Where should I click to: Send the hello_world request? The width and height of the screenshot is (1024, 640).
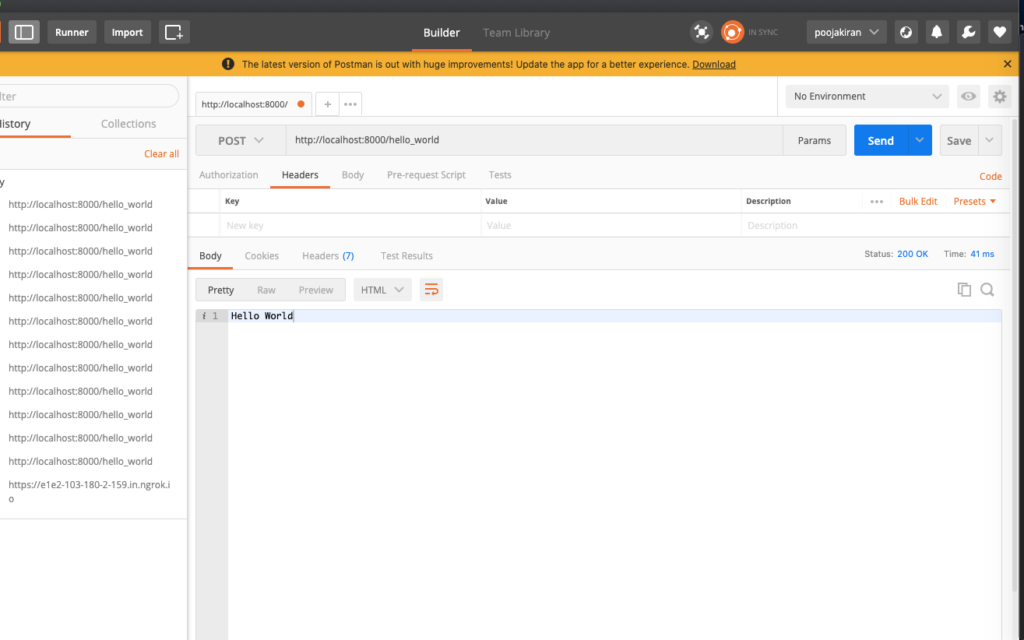click(x=880, y=140)
